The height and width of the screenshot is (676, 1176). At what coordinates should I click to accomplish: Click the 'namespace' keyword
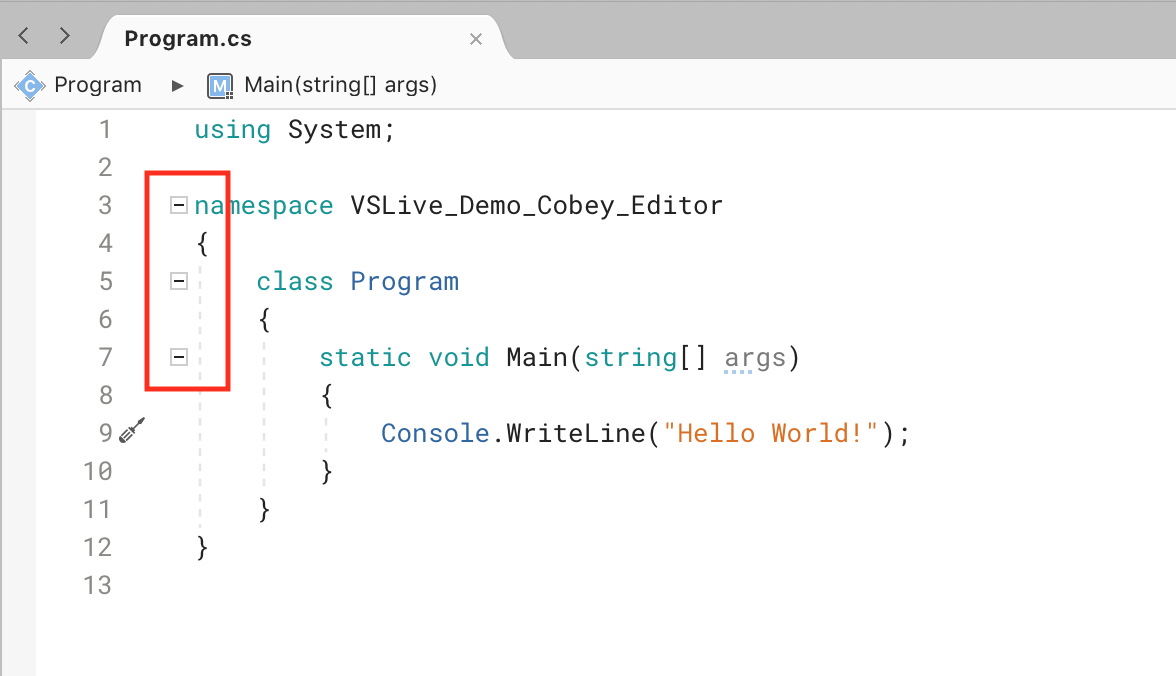pos(263,206)
